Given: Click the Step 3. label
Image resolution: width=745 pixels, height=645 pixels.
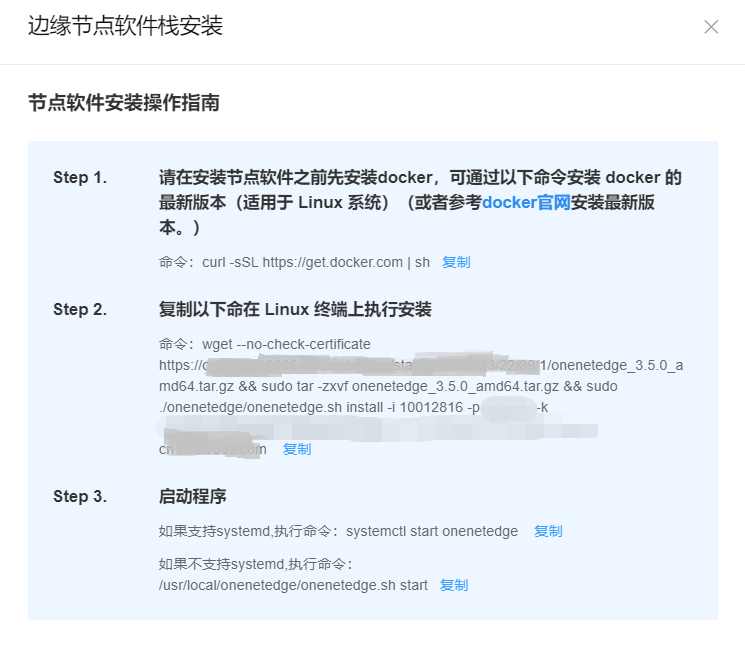Looking at the screenshot, I should click(x=80, y=496).
